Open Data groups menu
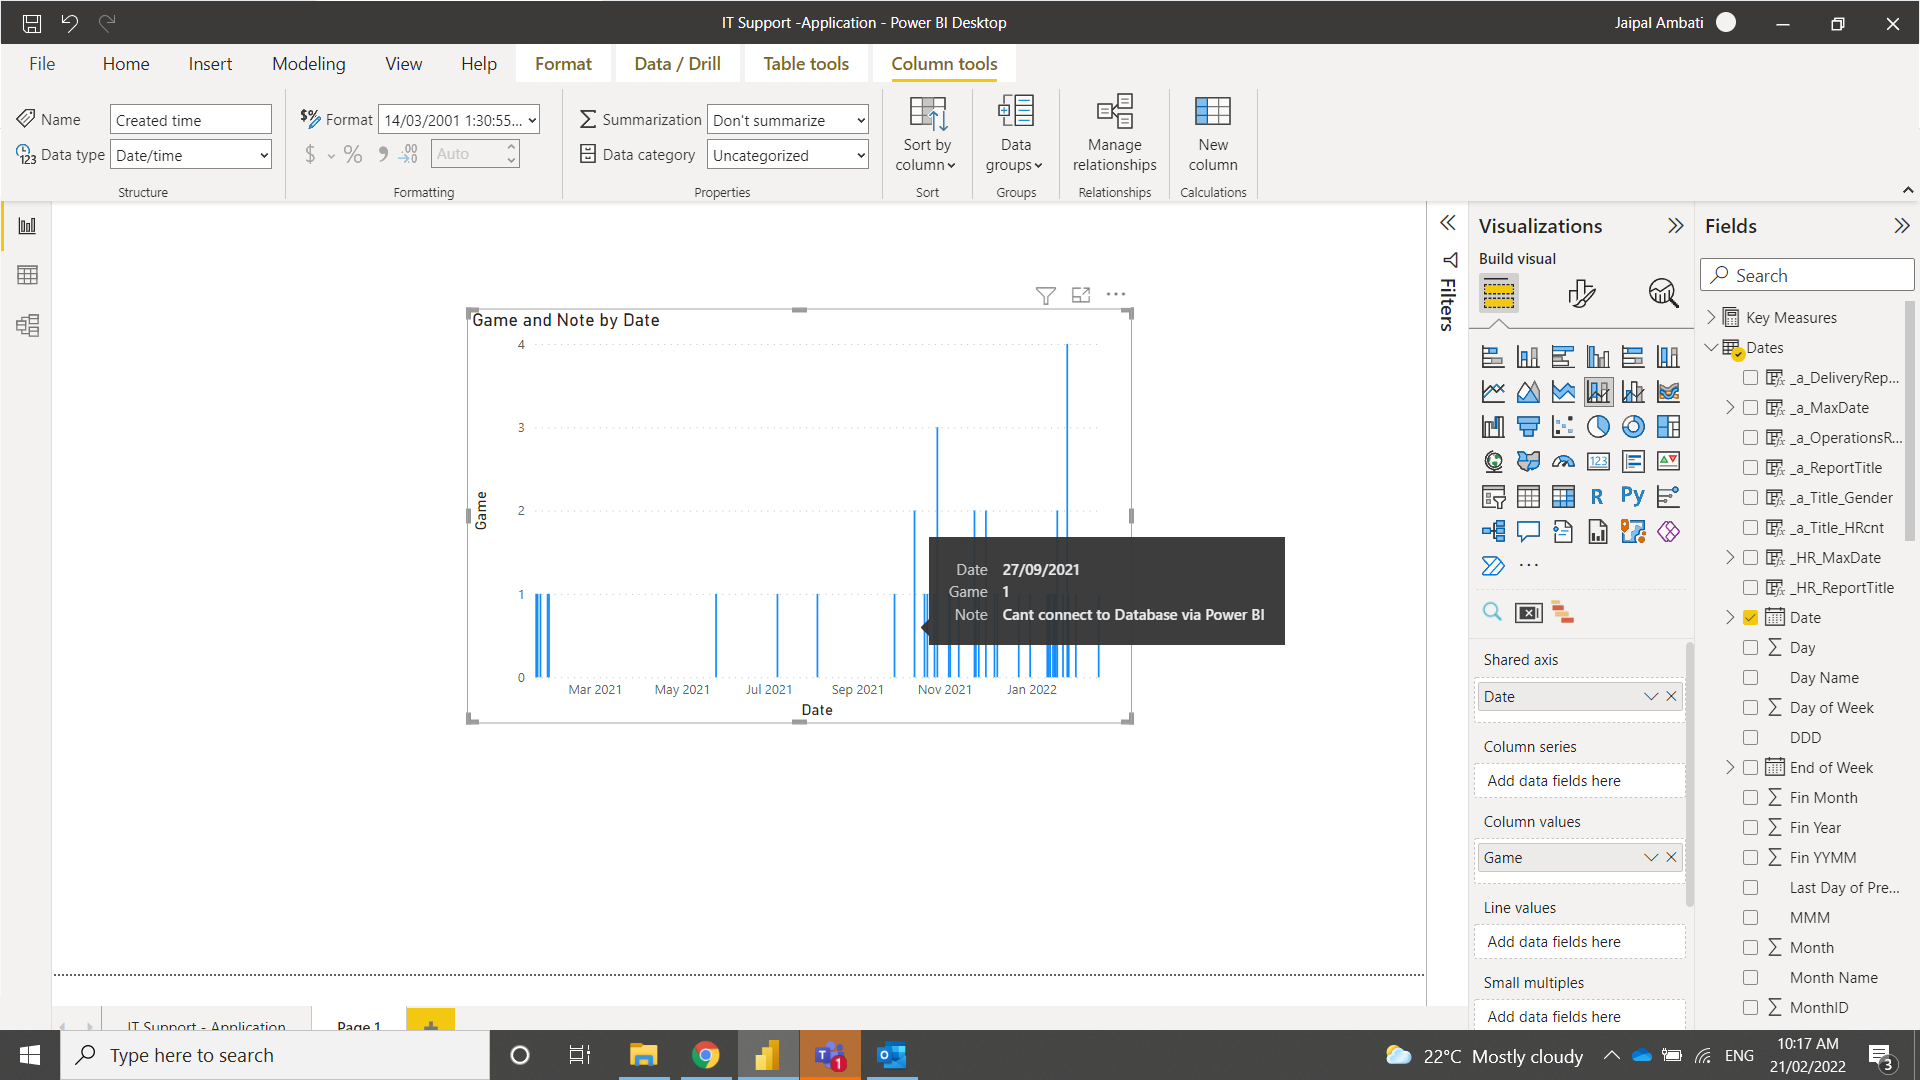 1015,134
